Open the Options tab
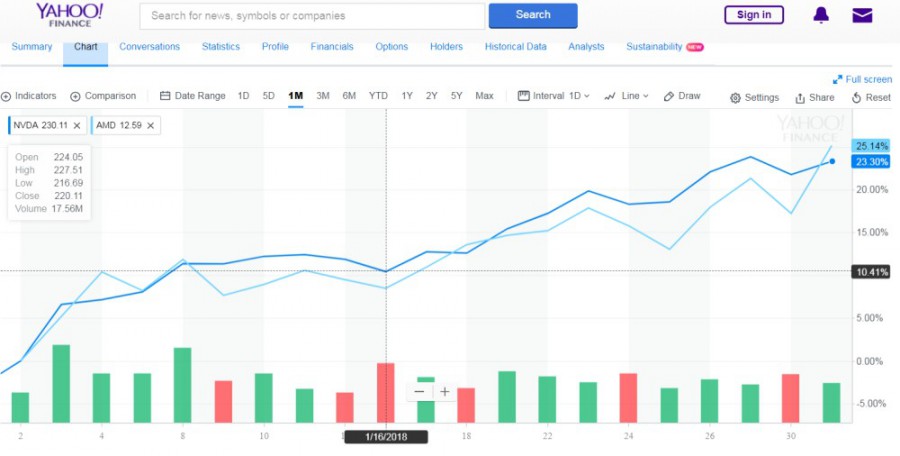Image resolution: width=900 pixels, height=456 pixels. point(391,47)
